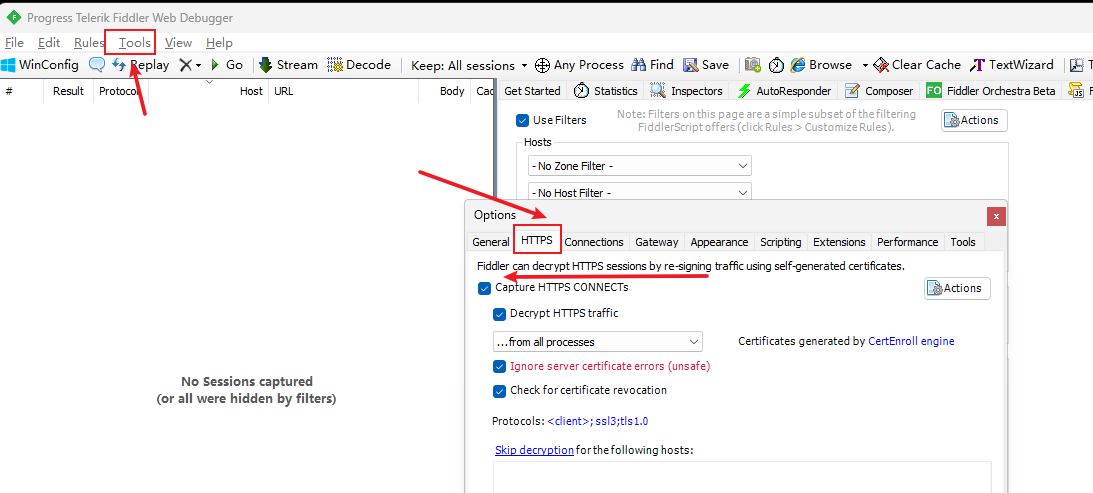Click Actions button in Filters panel
Screen dimensions: 1093x493
(x=974, y=120)
